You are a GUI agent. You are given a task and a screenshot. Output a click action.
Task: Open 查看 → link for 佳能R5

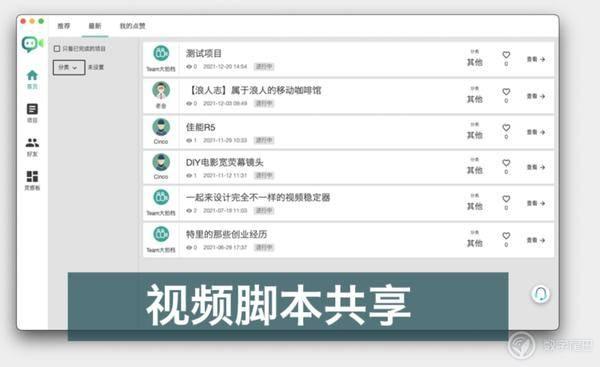pos(536,132)
